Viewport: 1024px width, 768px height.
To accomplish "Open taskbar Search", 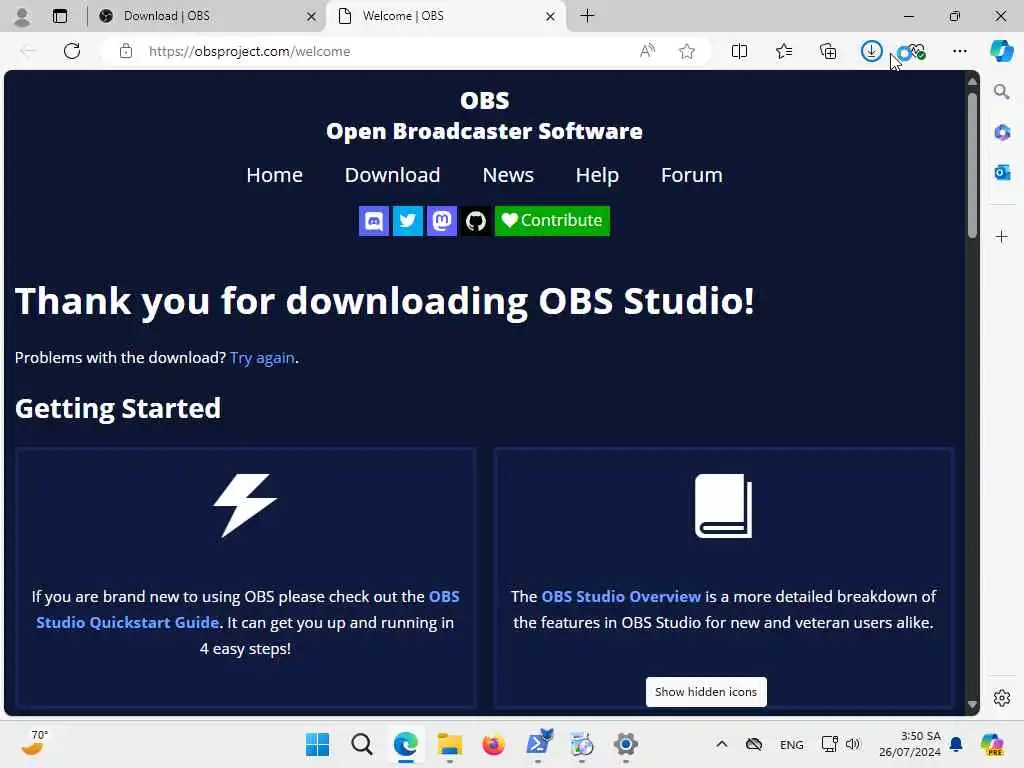I will [x=362, y=744].
